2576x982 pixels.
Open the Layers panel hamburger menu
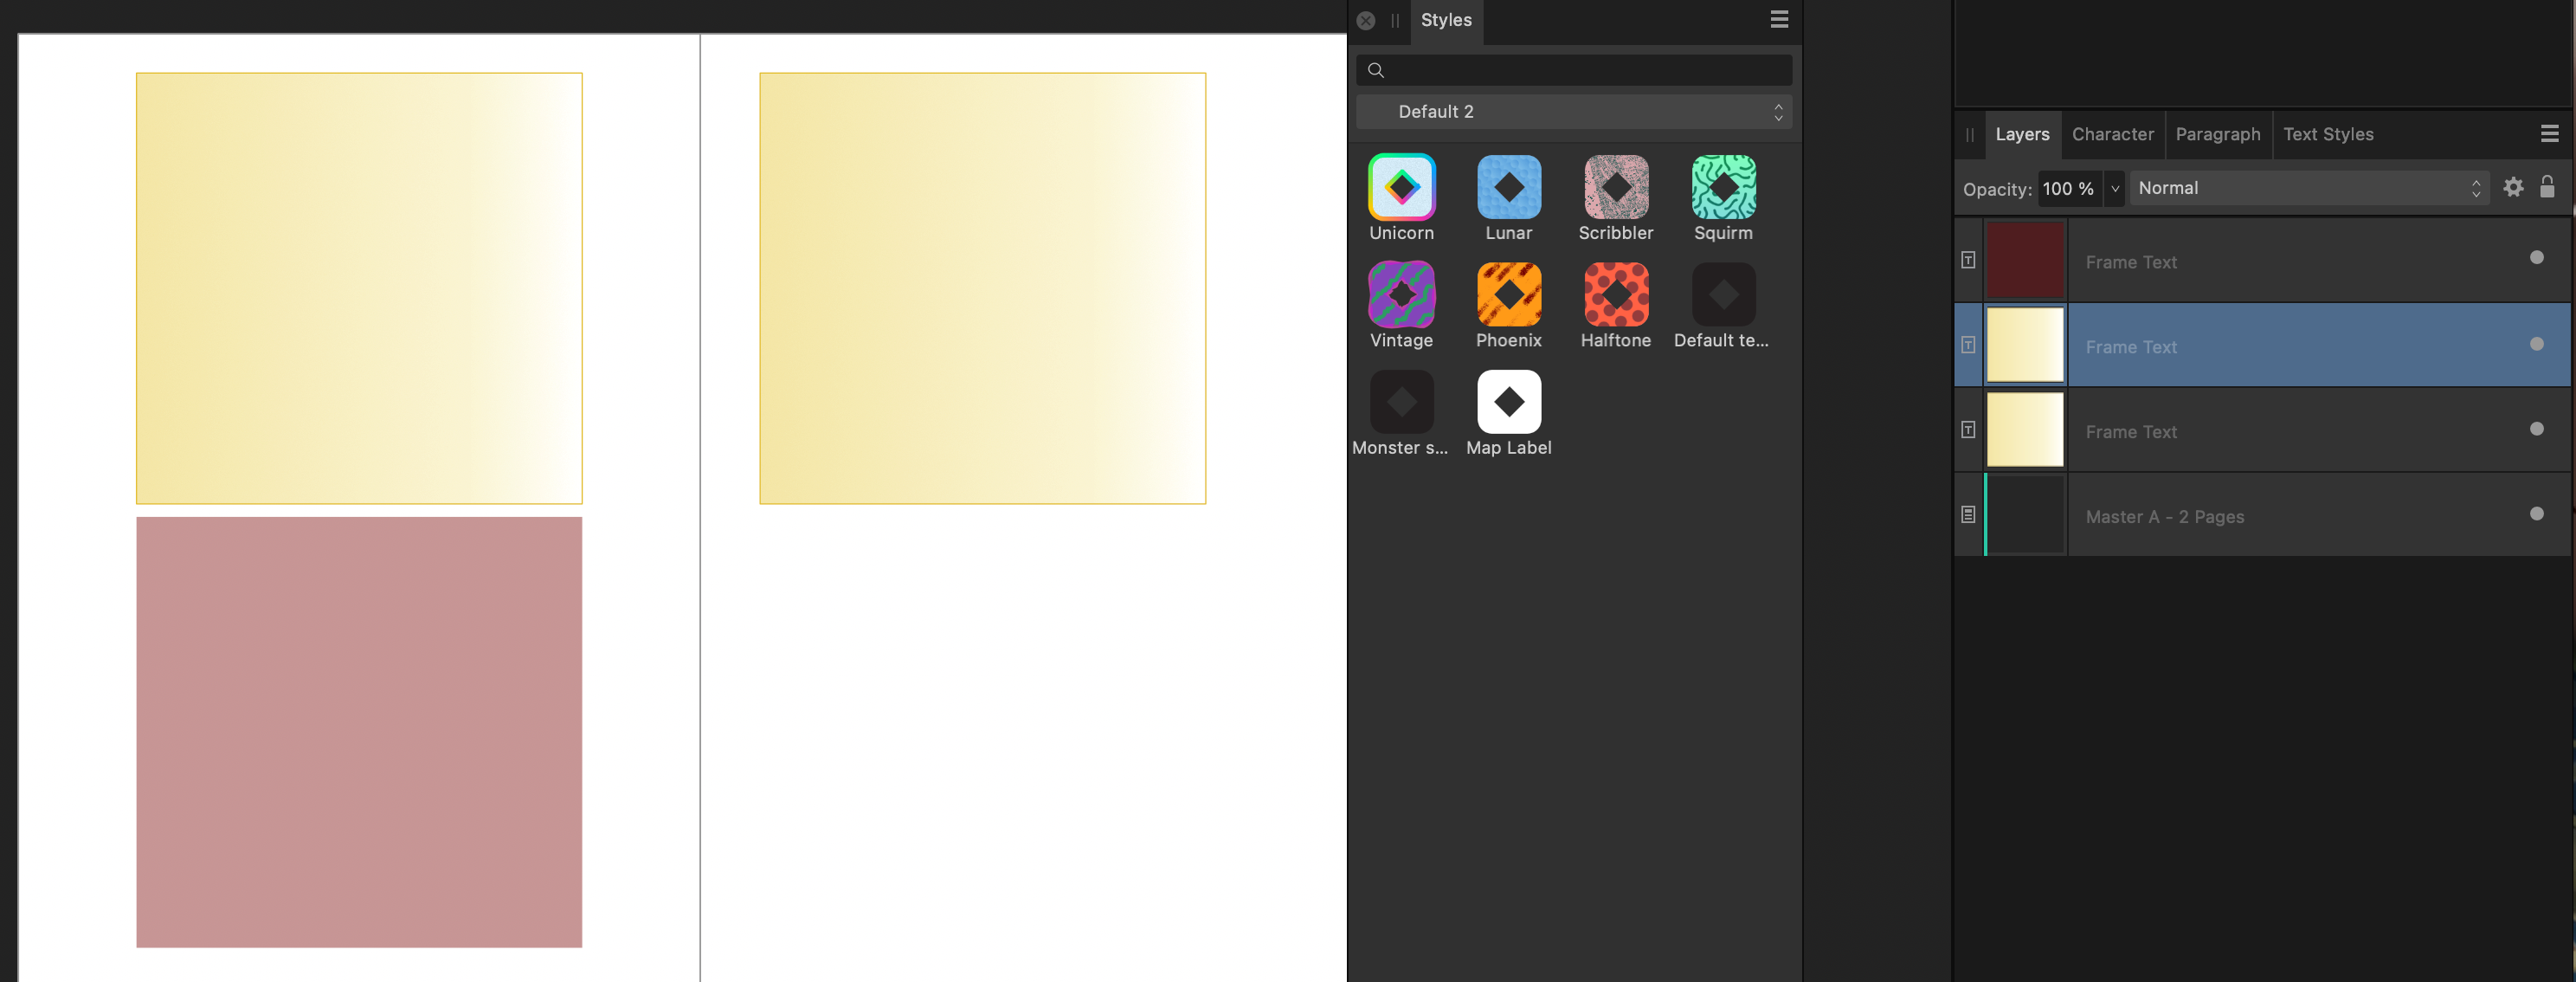tap(2549, 133)
